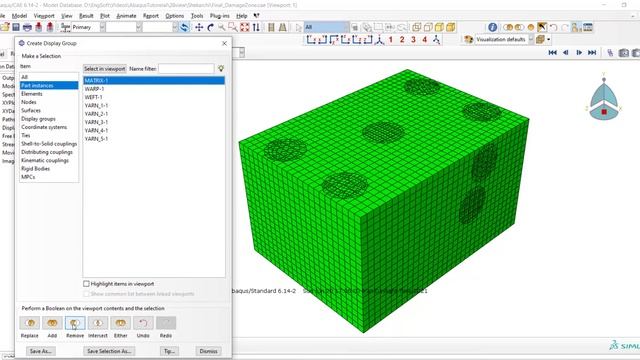Image resolution: width=640 pixels, height=360 pixels.
Task: Apply saved view number 4
Action: point(424,40)
